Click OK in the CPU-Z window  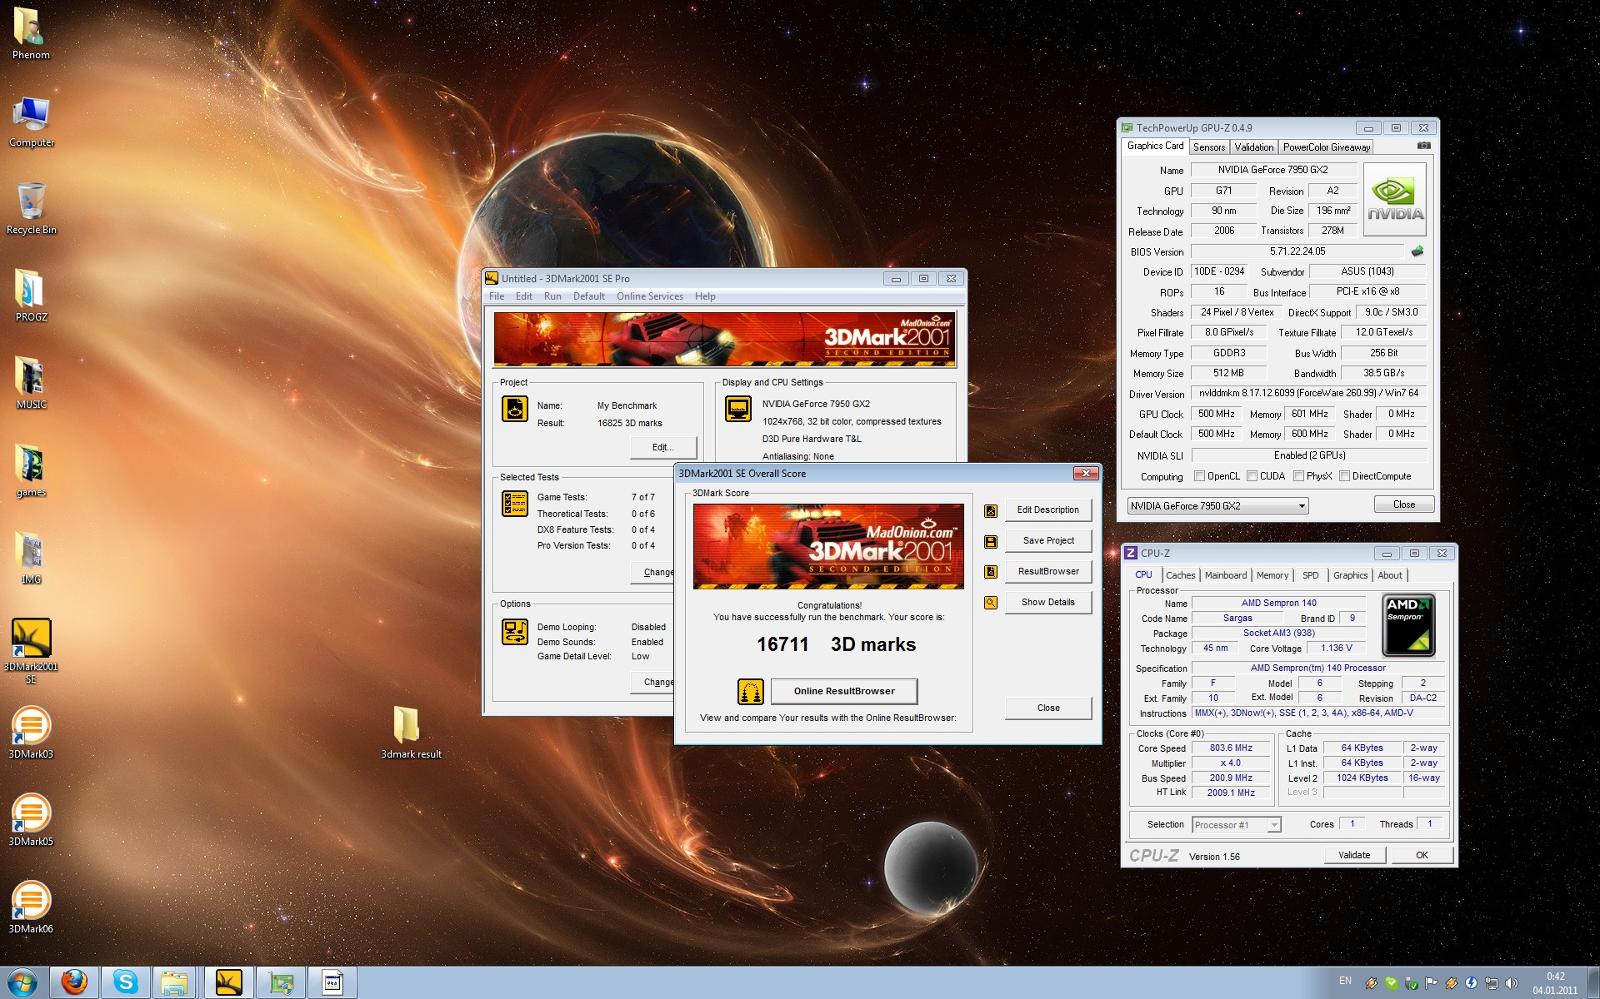click(1421, 855)
